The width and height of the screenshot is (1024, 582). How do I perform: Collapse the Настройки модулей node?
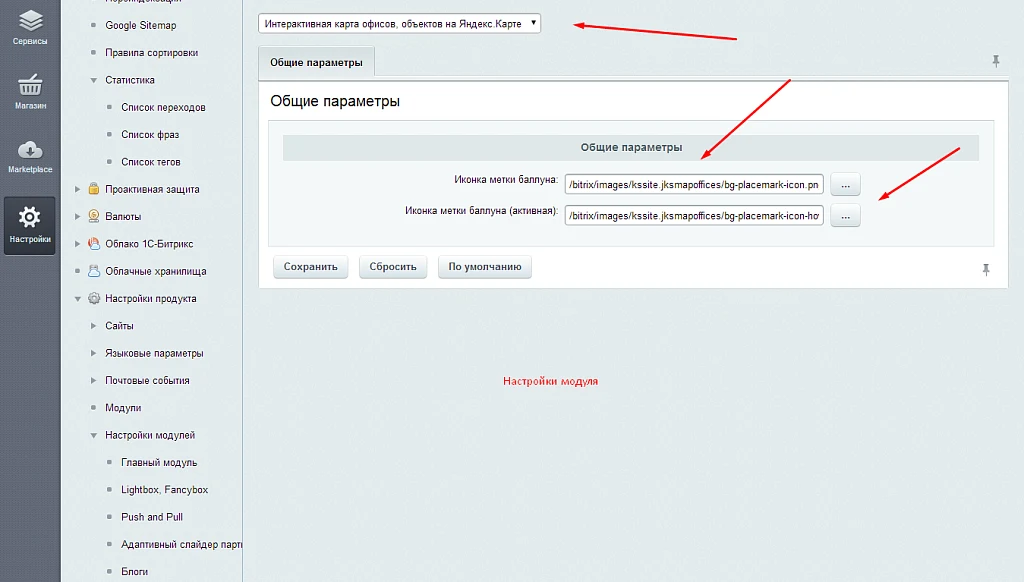(x=93, y=435)
